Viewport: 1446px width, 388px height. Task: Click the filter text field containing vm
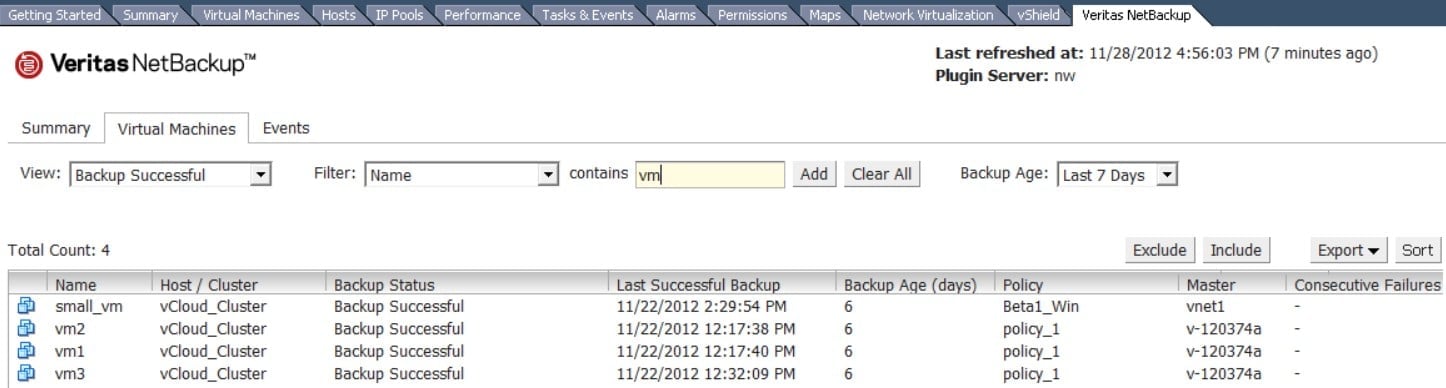pos(709,175)
